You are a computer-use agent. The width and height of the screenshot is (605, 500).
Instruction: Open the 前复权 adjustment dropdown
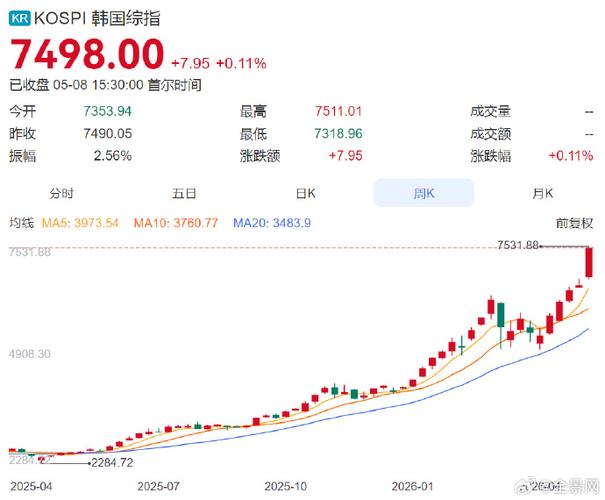(574, 223)
